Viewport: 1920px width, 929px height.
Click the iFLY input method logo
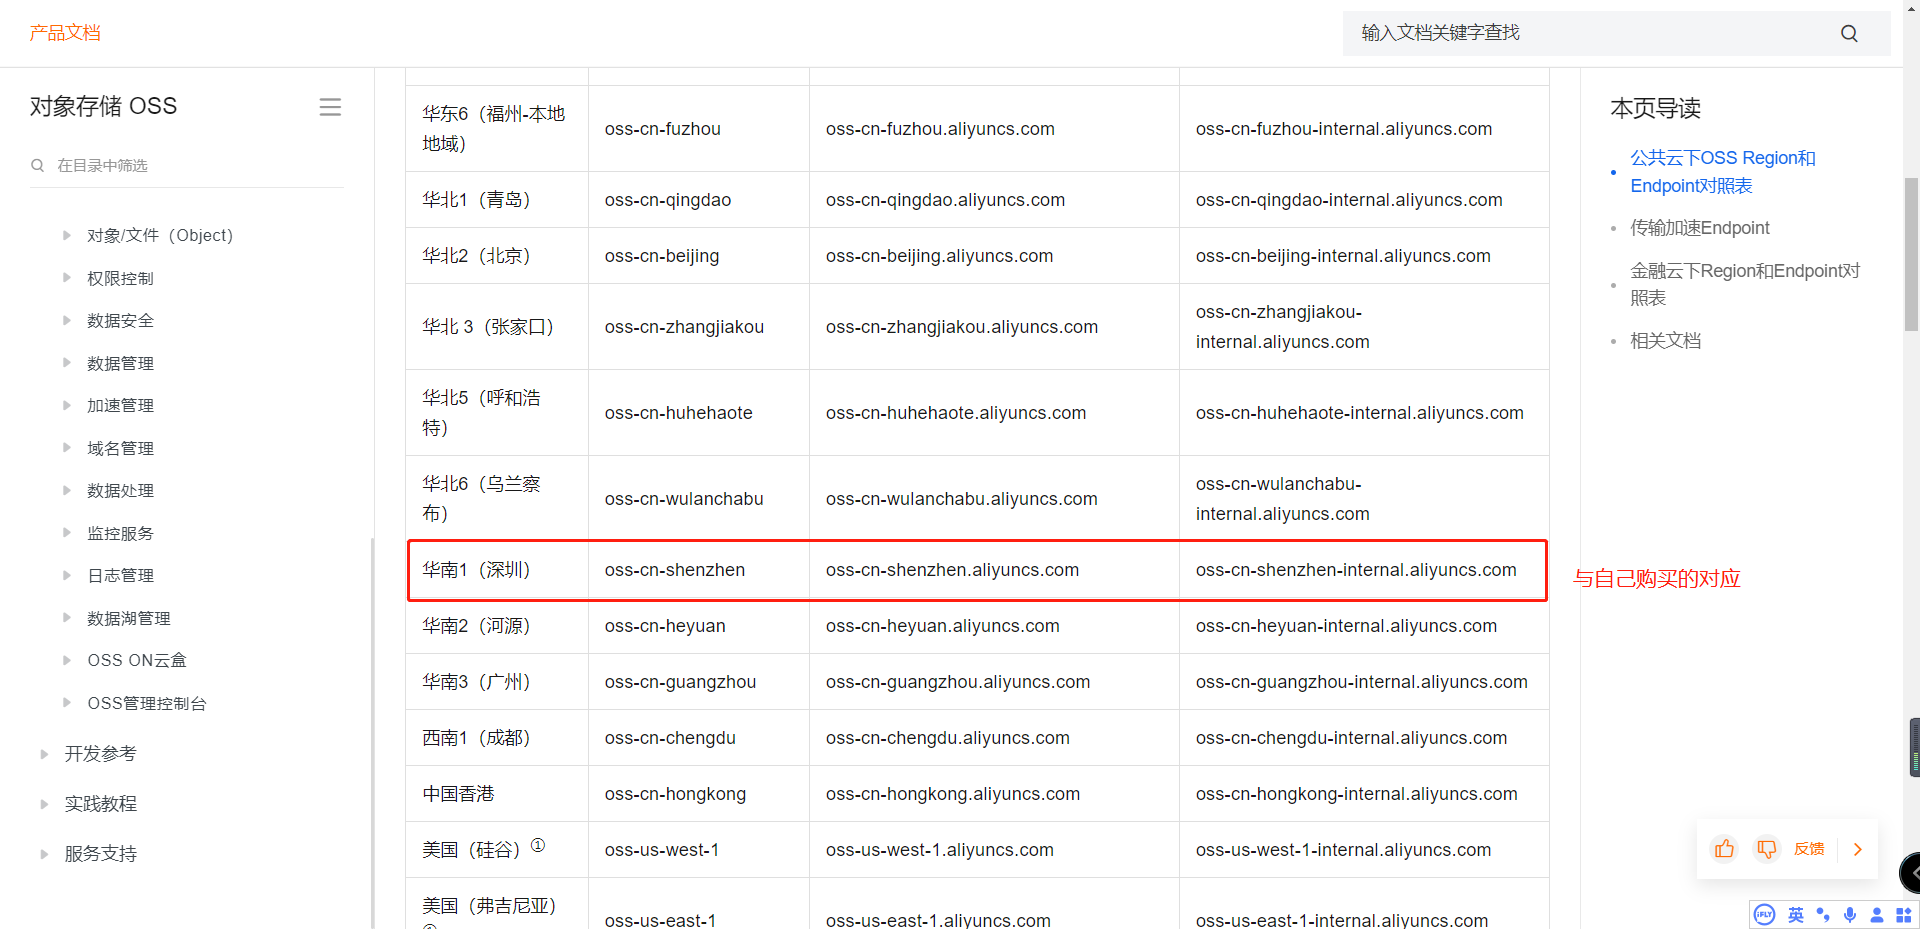click(x=1765, y=915)
